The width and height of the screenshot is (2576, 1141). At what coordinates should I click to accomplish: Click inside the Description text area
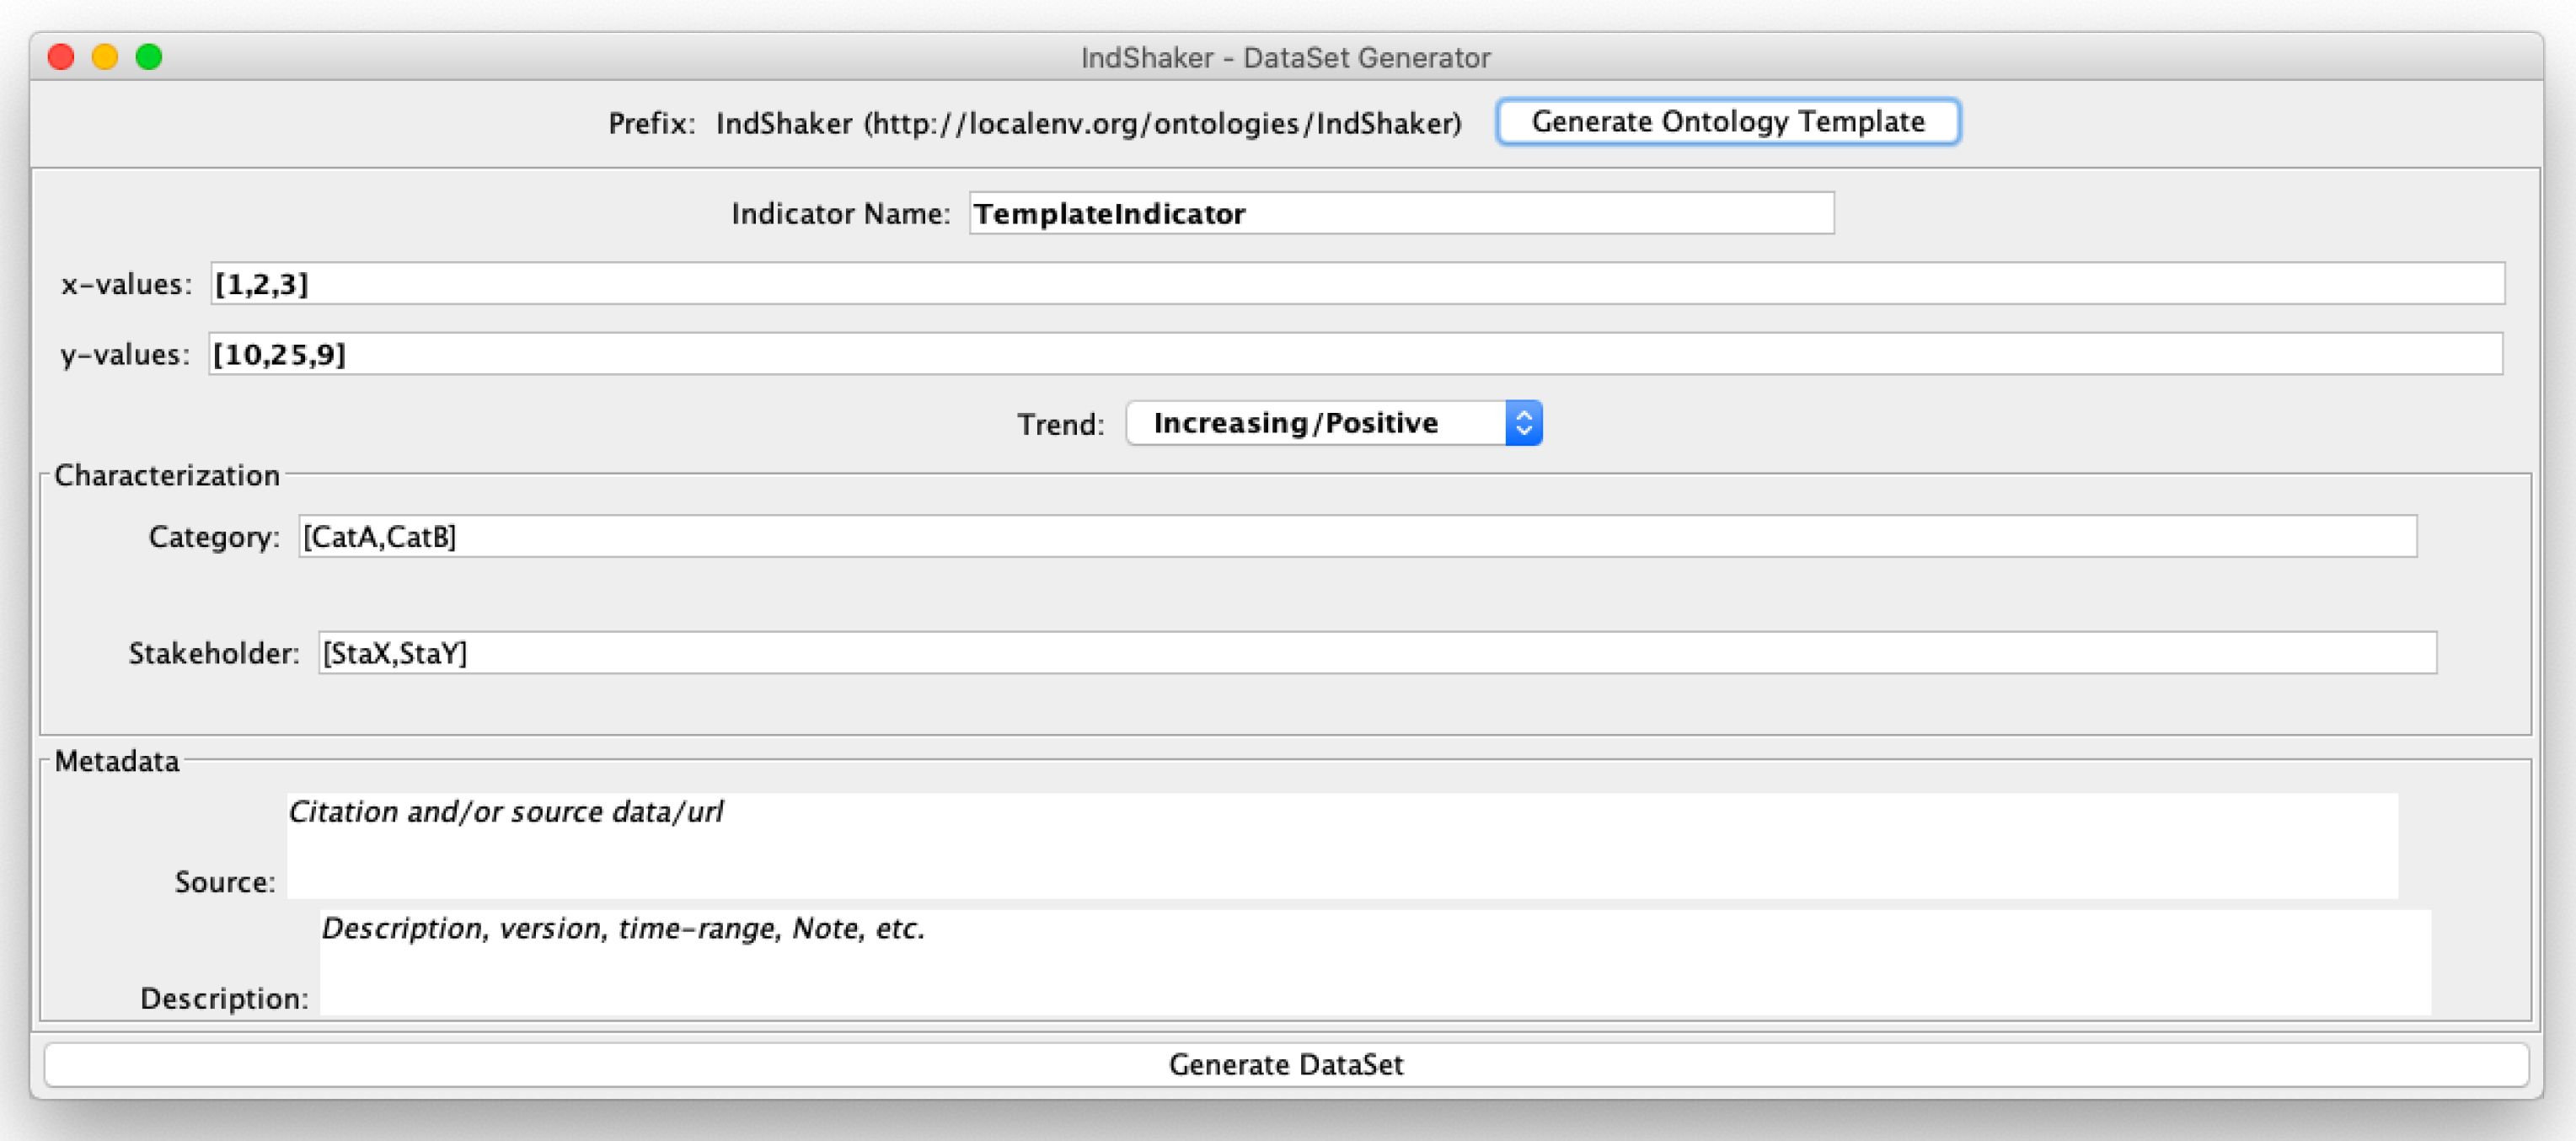(x=1374, y=962)
